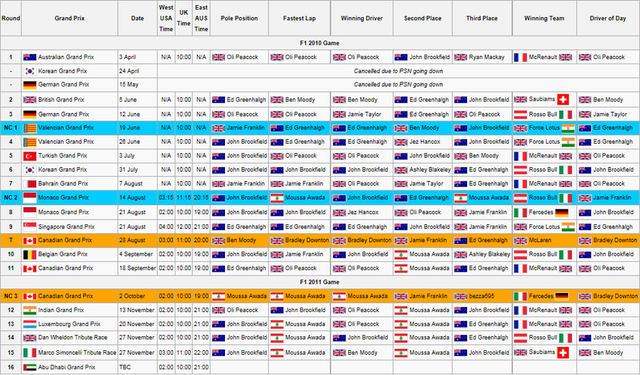Click the East AUS Time column header
This screenshot has width=640, height=375.
pyautogui.click(x=201, y=18)
